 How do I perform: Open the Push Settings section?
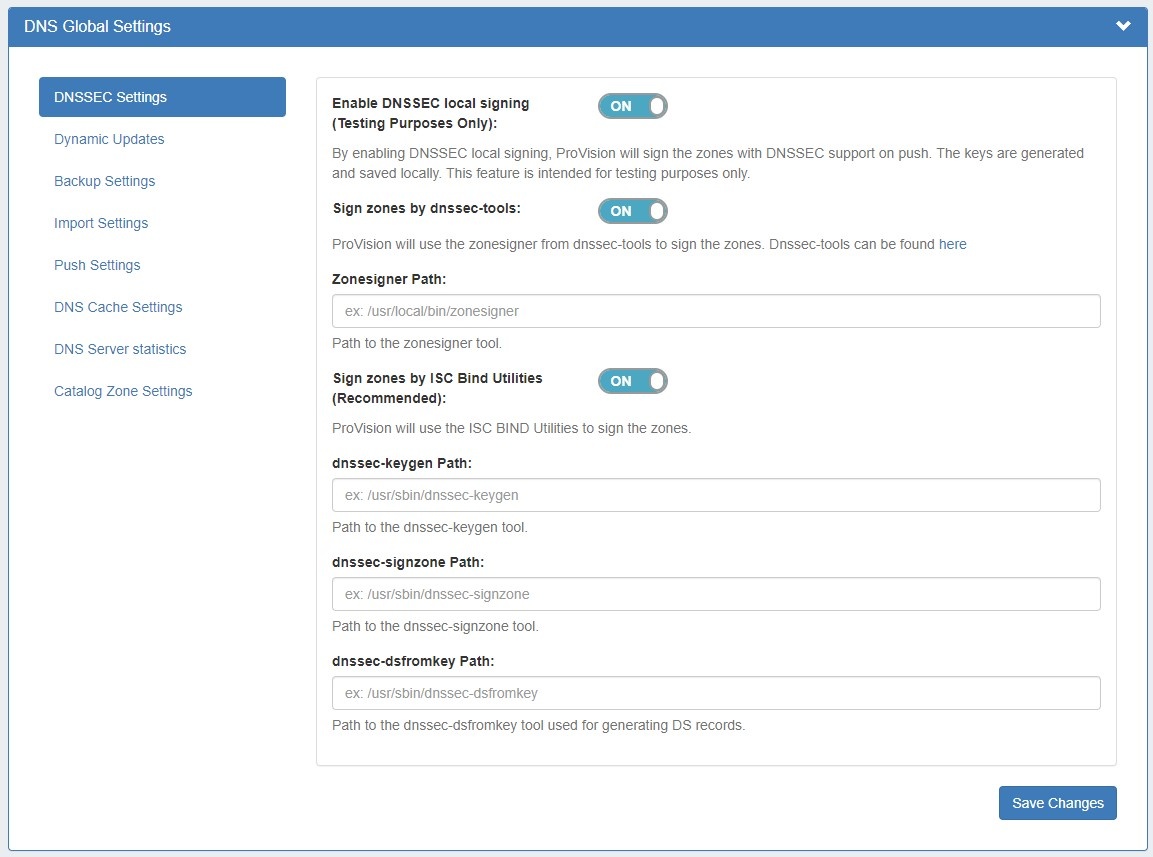97,265
